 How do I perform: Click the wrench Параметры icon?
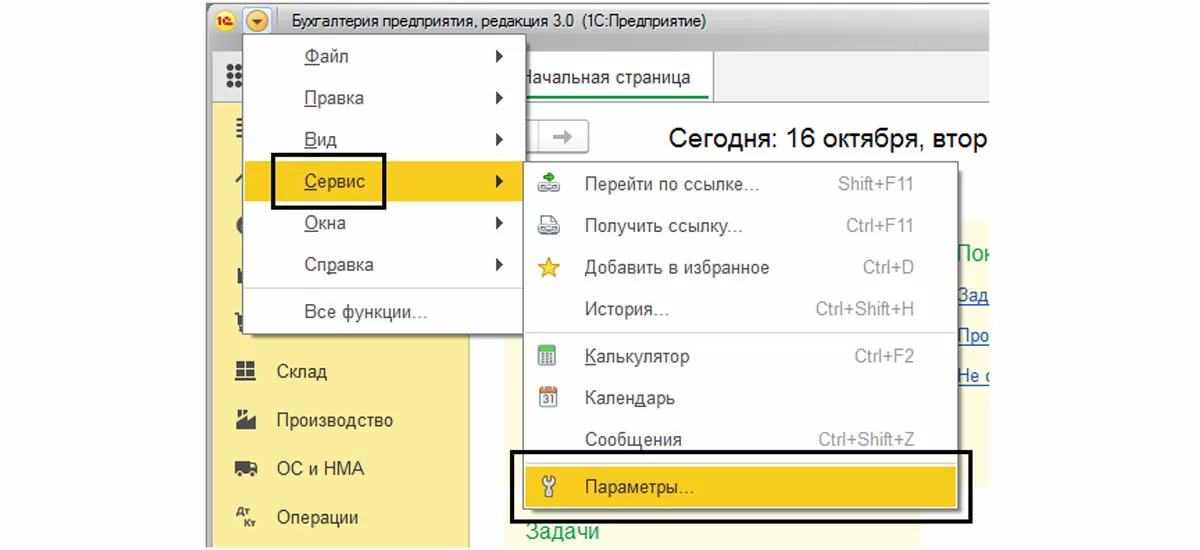tap(548, 487)
